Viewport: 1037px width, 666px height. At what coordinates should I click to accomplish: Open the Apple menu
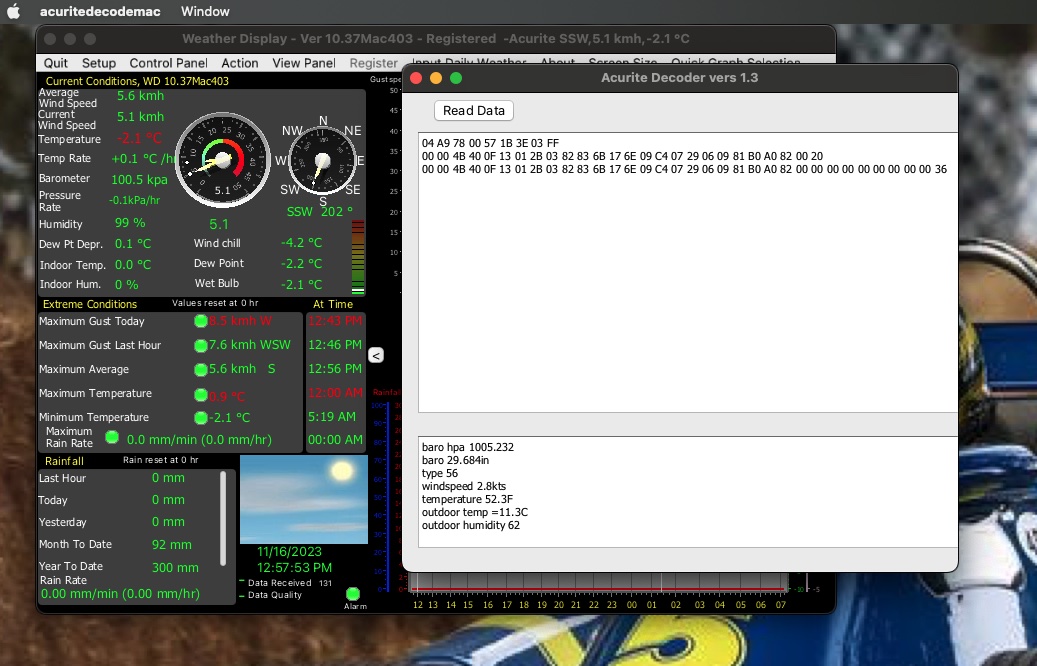(x=13, y=11)
